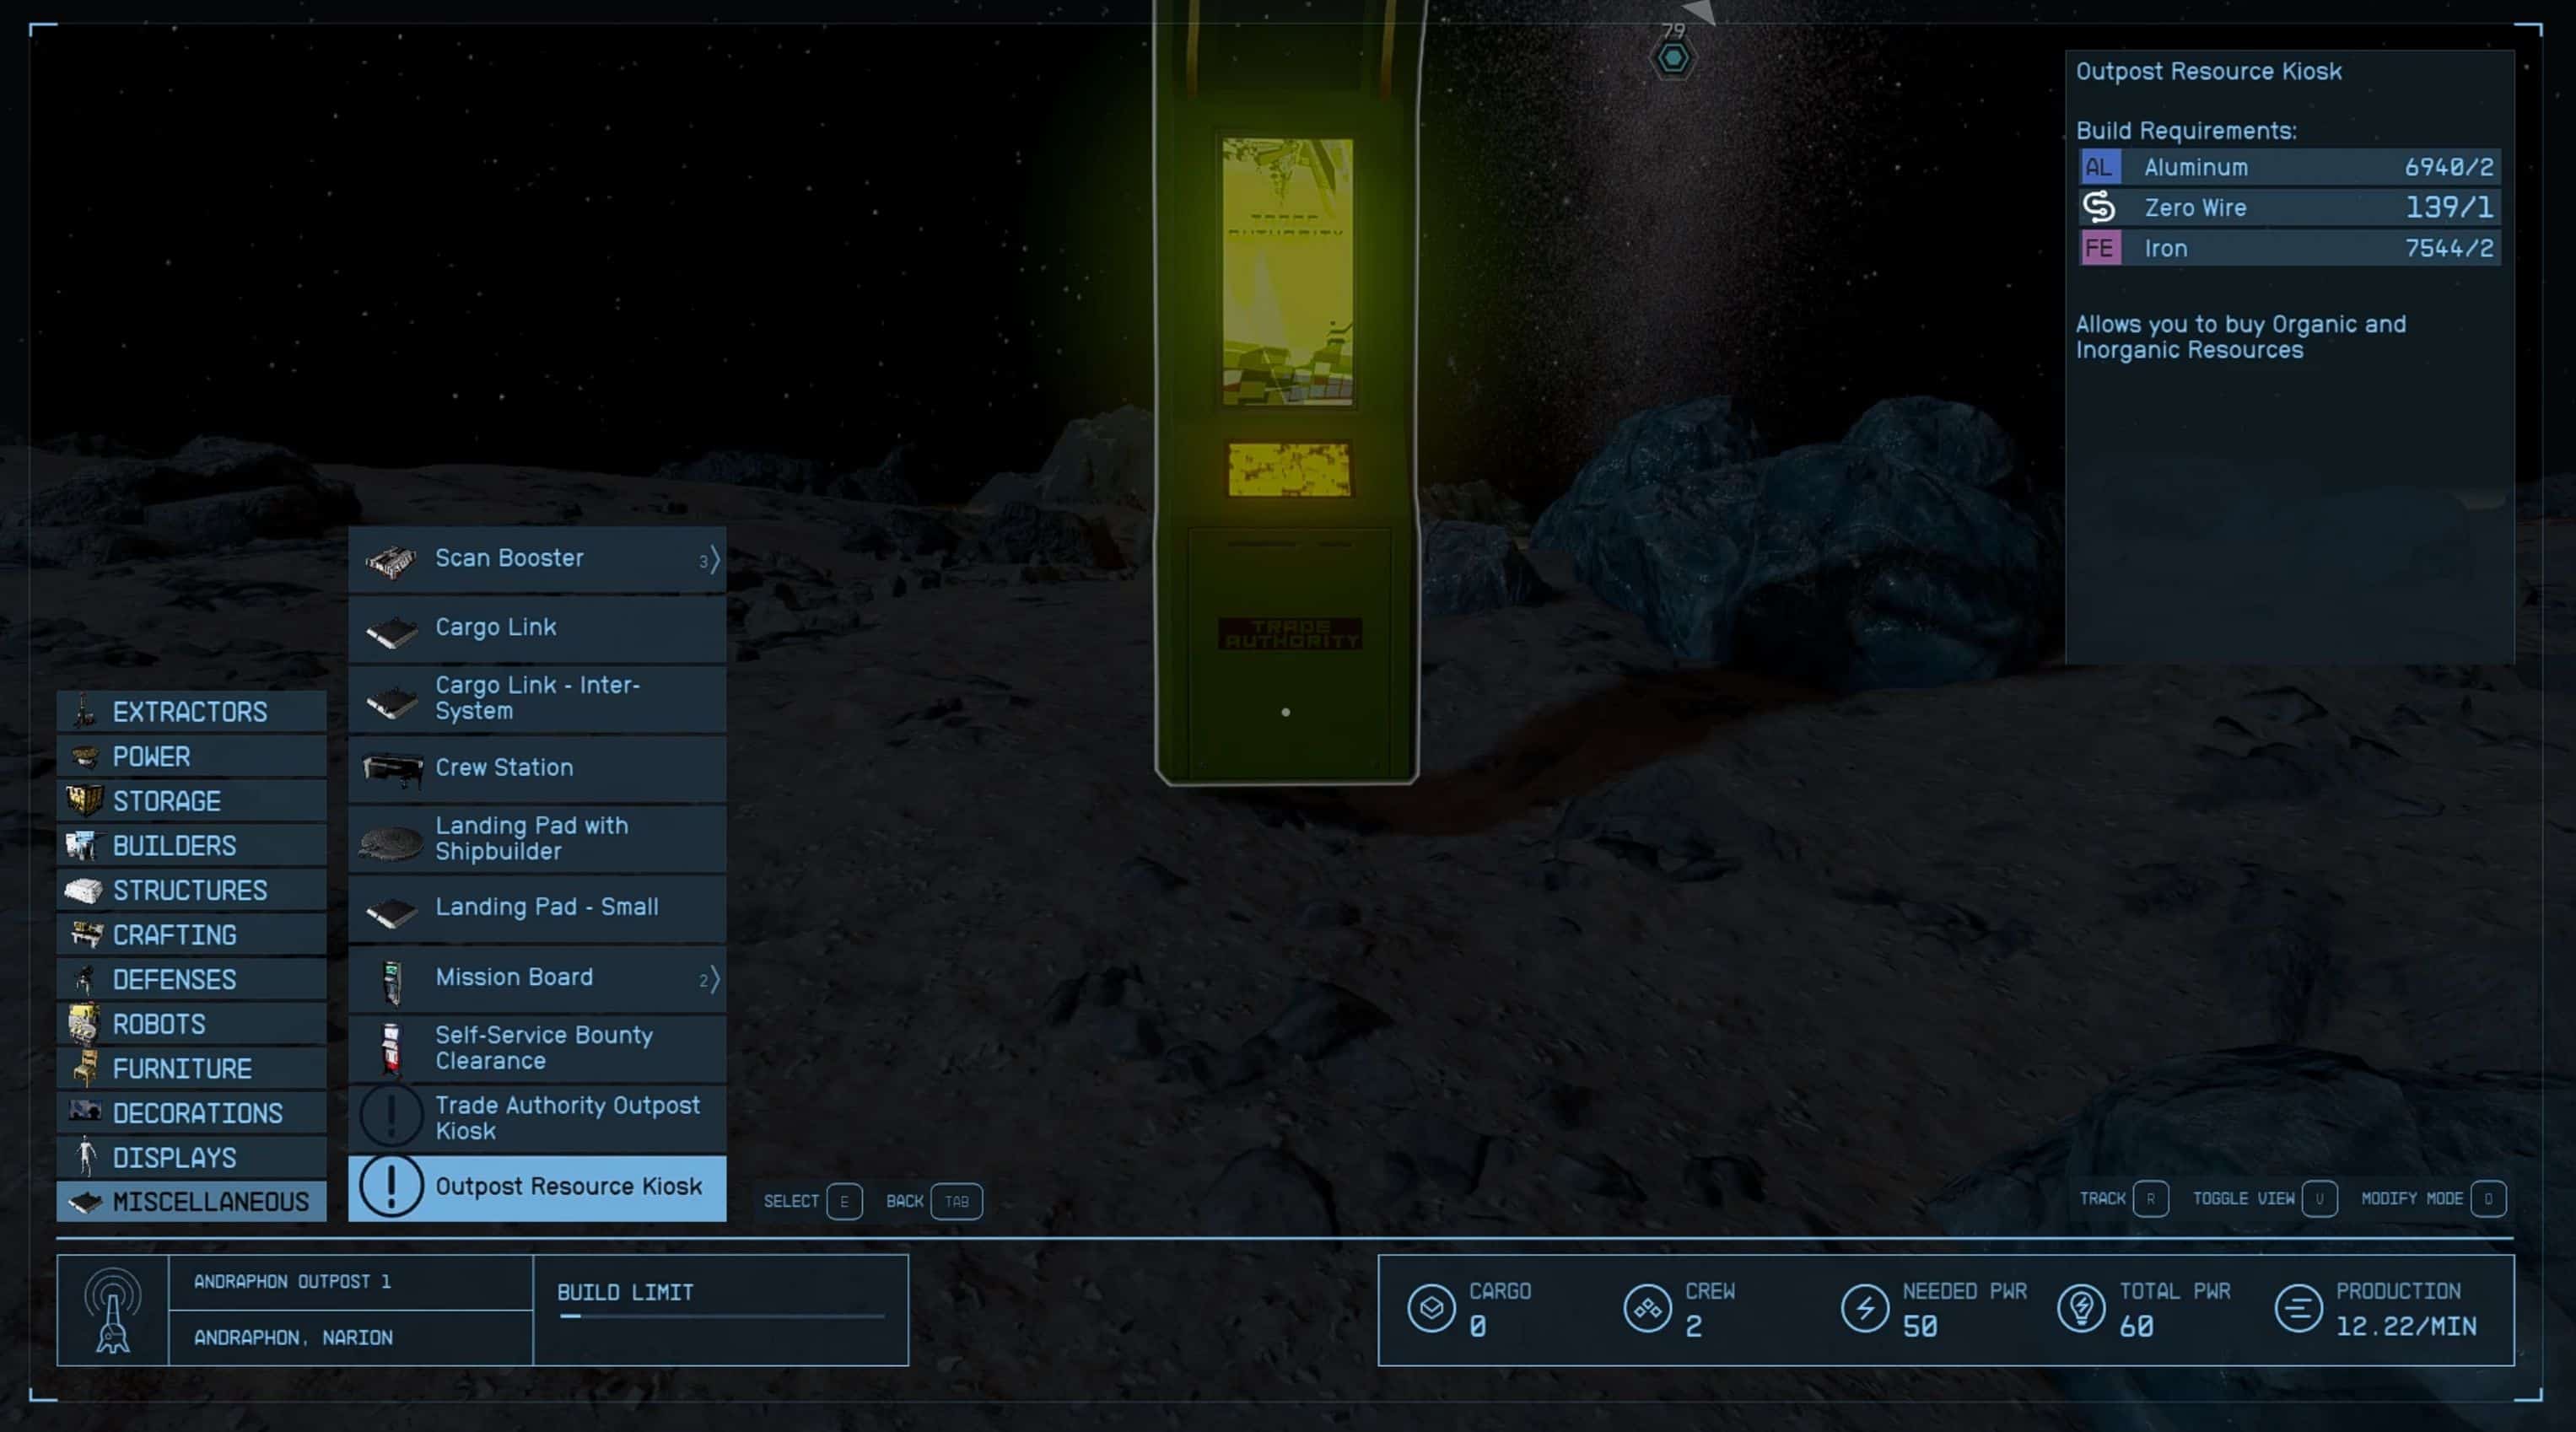This screenshot has height=1432, width=2576.
Task: Click the Trade Authority Outpost Kiosk warning icon
Action: click(x=391, y=1116)
